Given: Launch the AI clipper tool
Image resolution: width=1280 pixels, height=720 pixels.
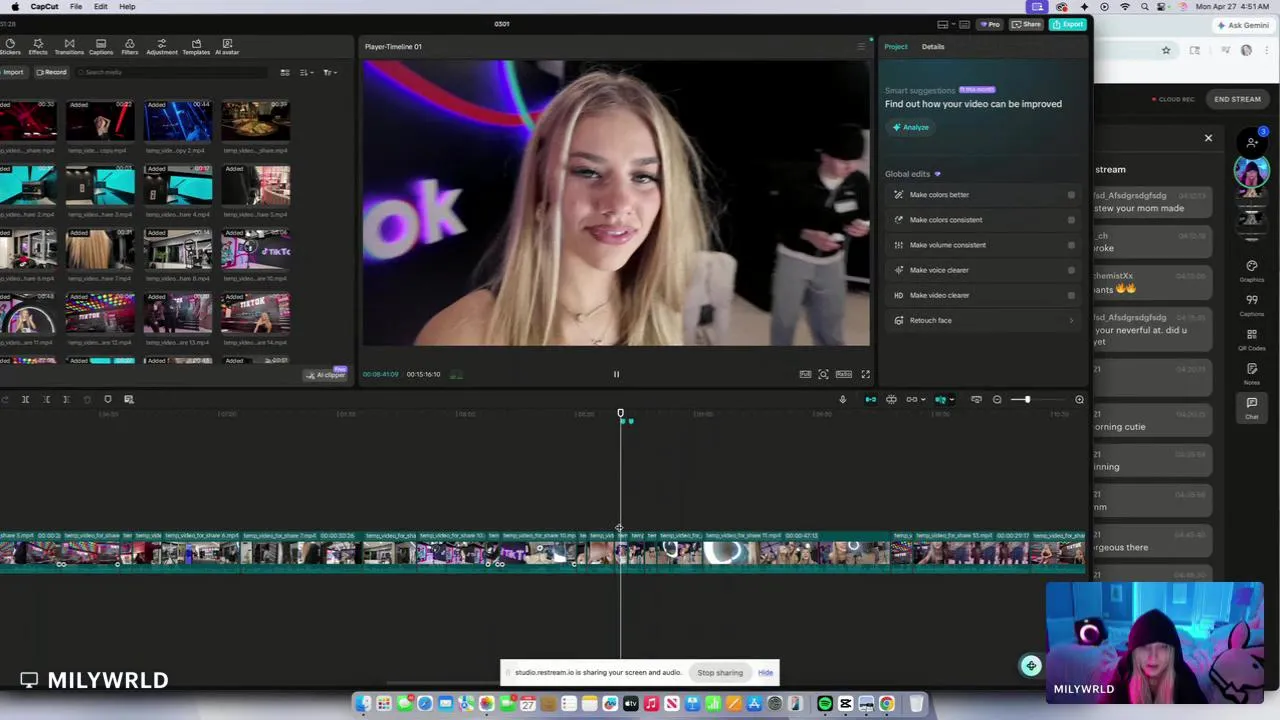Looking at the screenshot, I should click(x=326, y=375).
